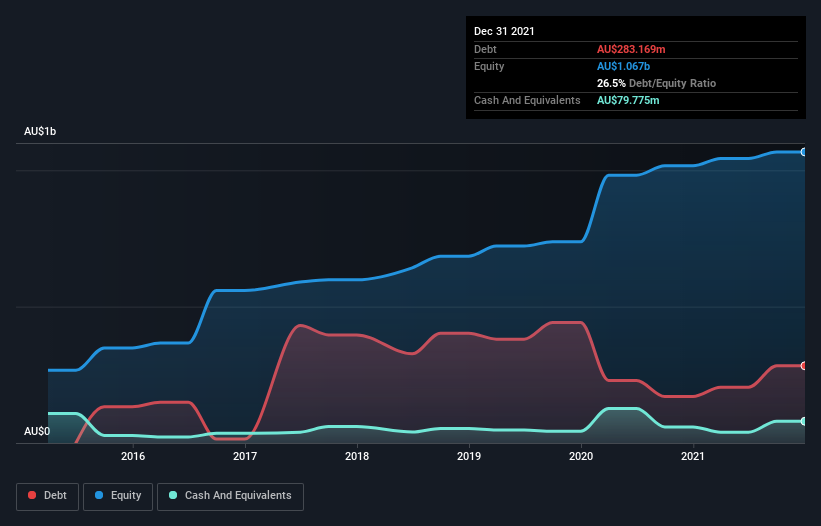Select the 2020 x-axis label

581,456
